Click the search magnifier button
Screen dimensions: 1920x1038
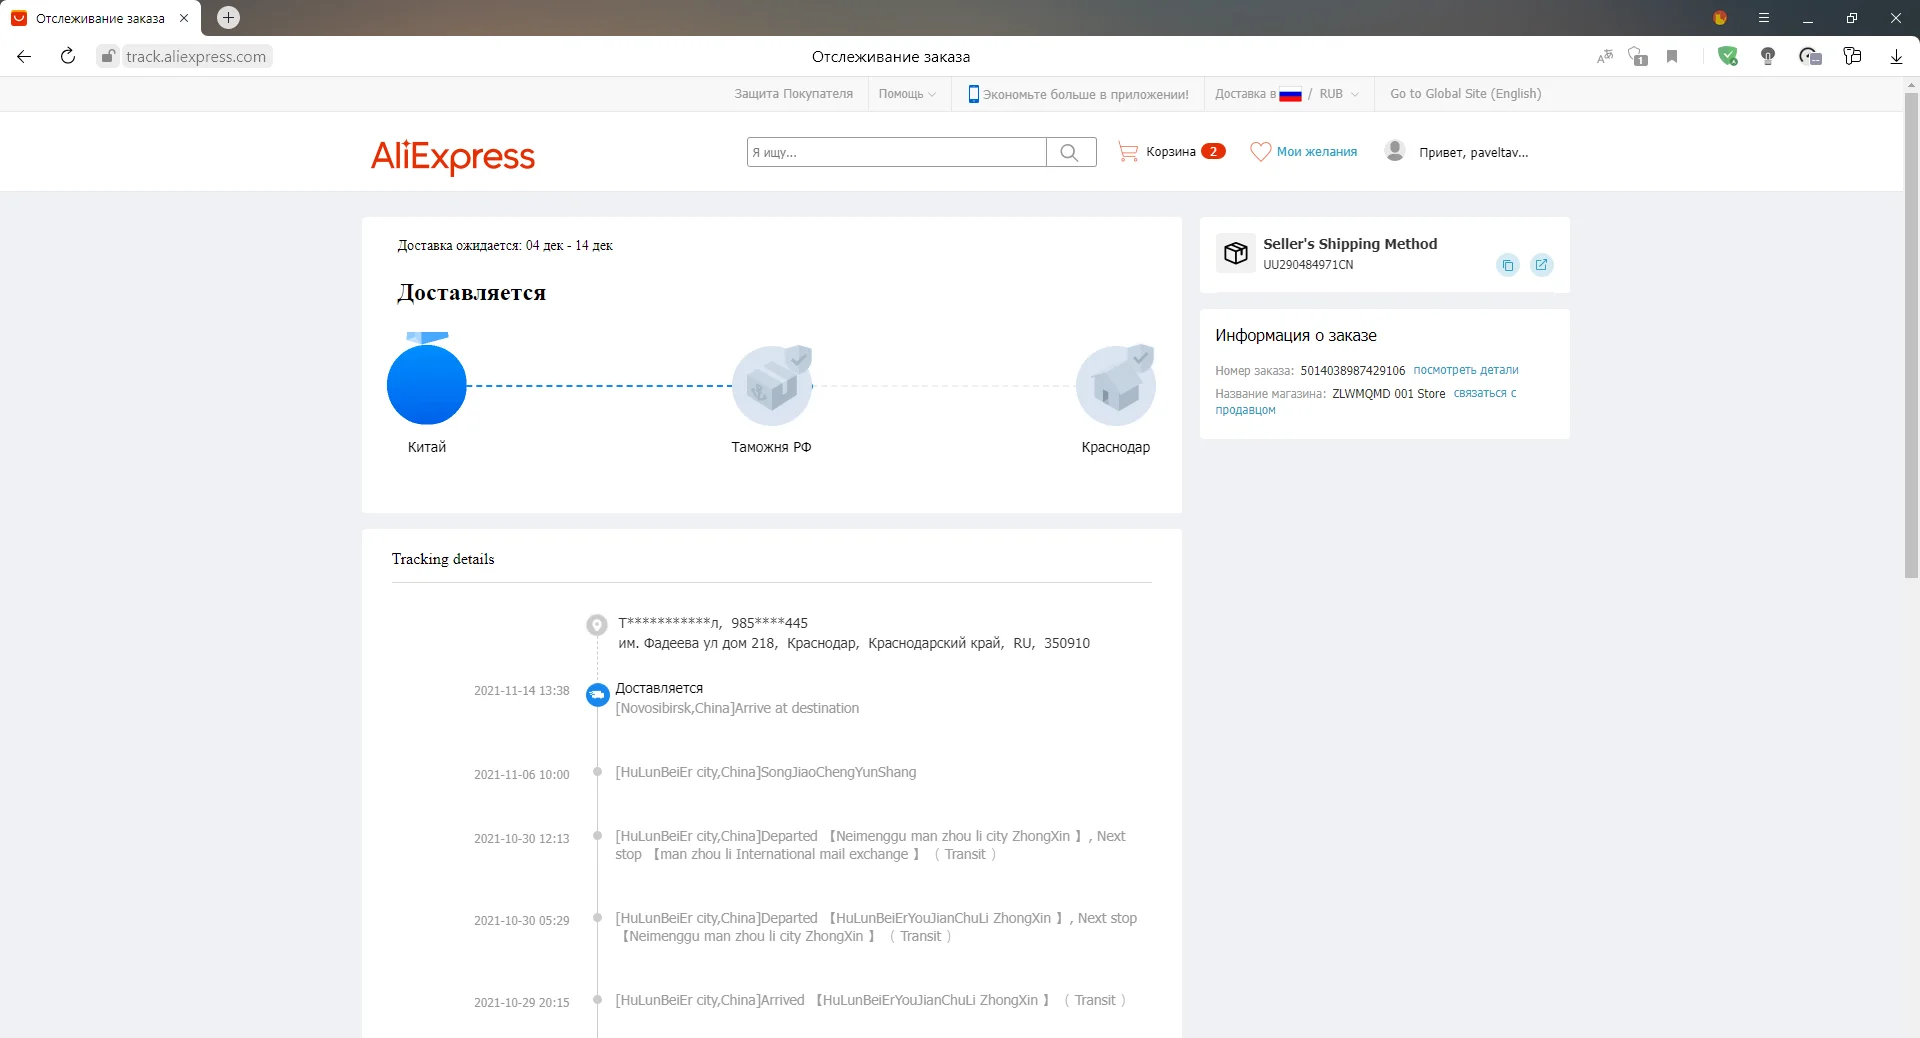[1070, 152]
